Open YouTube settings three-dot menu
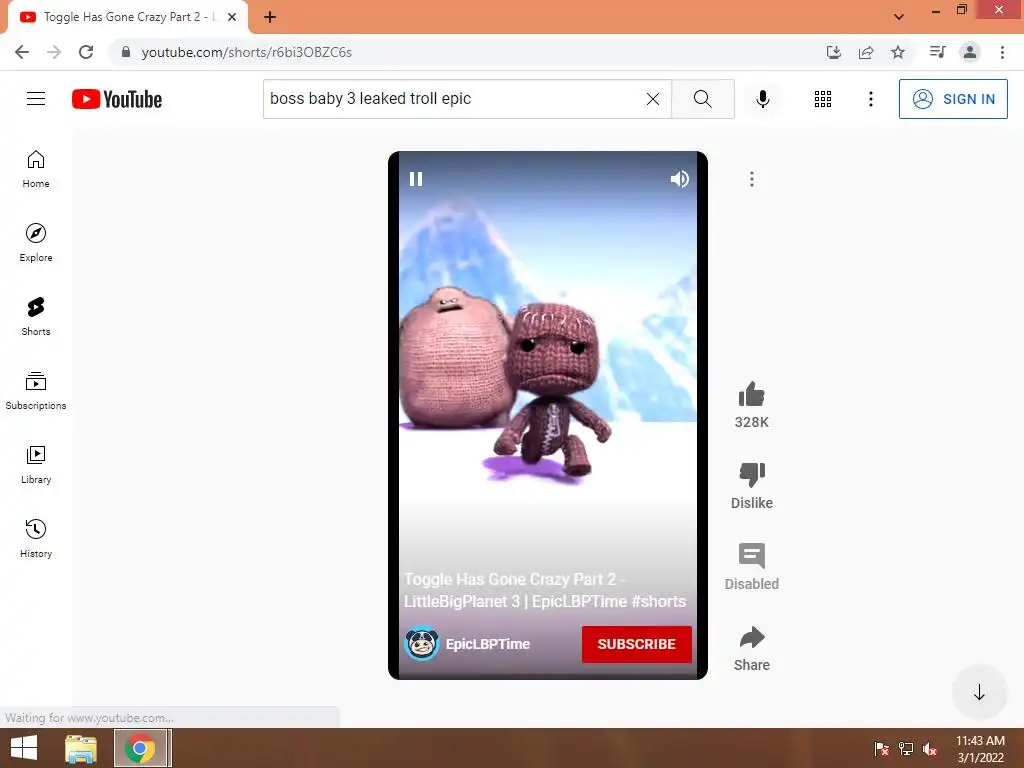The image size is (1024, 768). [x=871, y=99]
